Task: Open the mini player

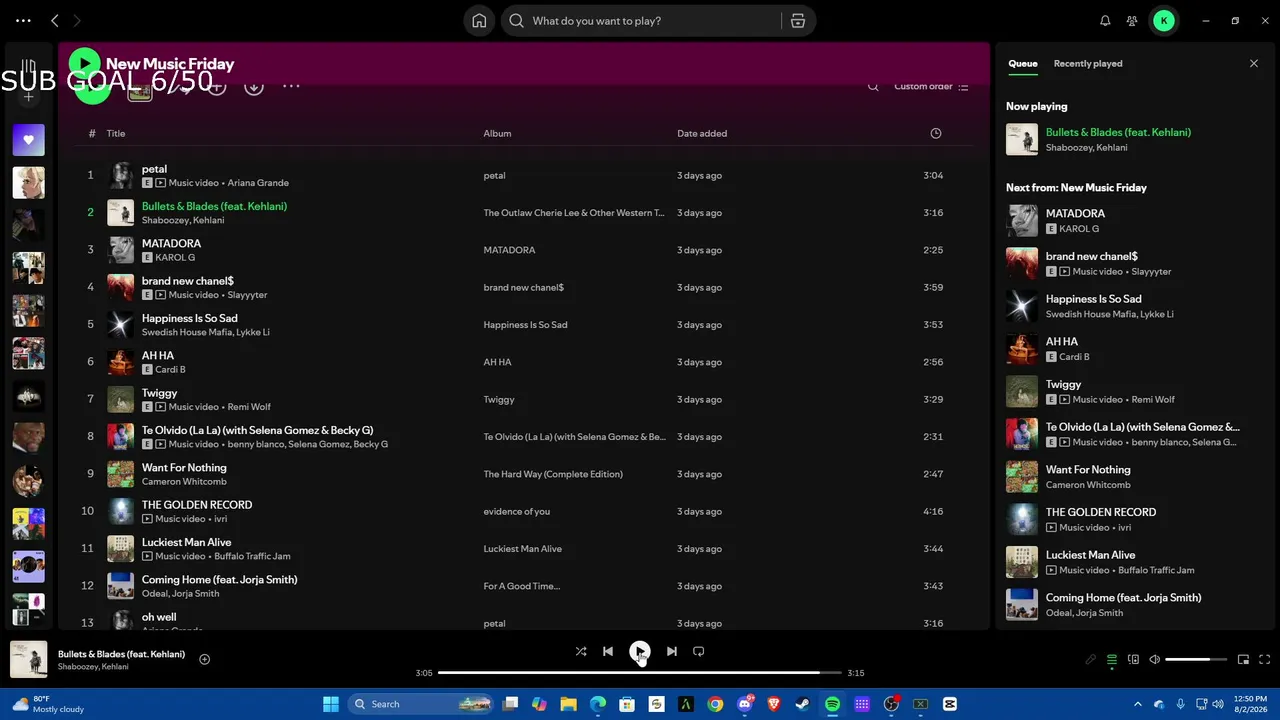Action: pos(1243,660)
